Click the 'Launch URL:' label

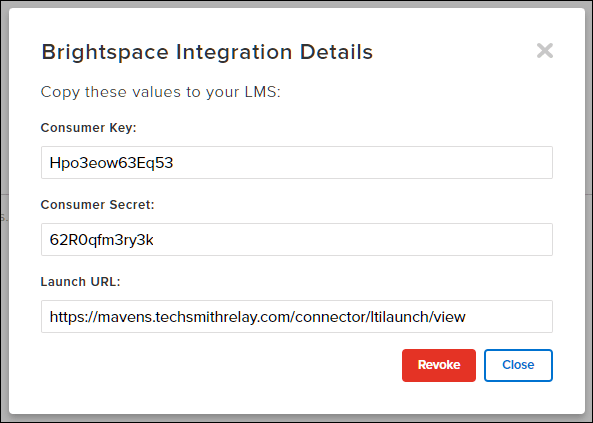pyautogui.click(x=80, y=282)
